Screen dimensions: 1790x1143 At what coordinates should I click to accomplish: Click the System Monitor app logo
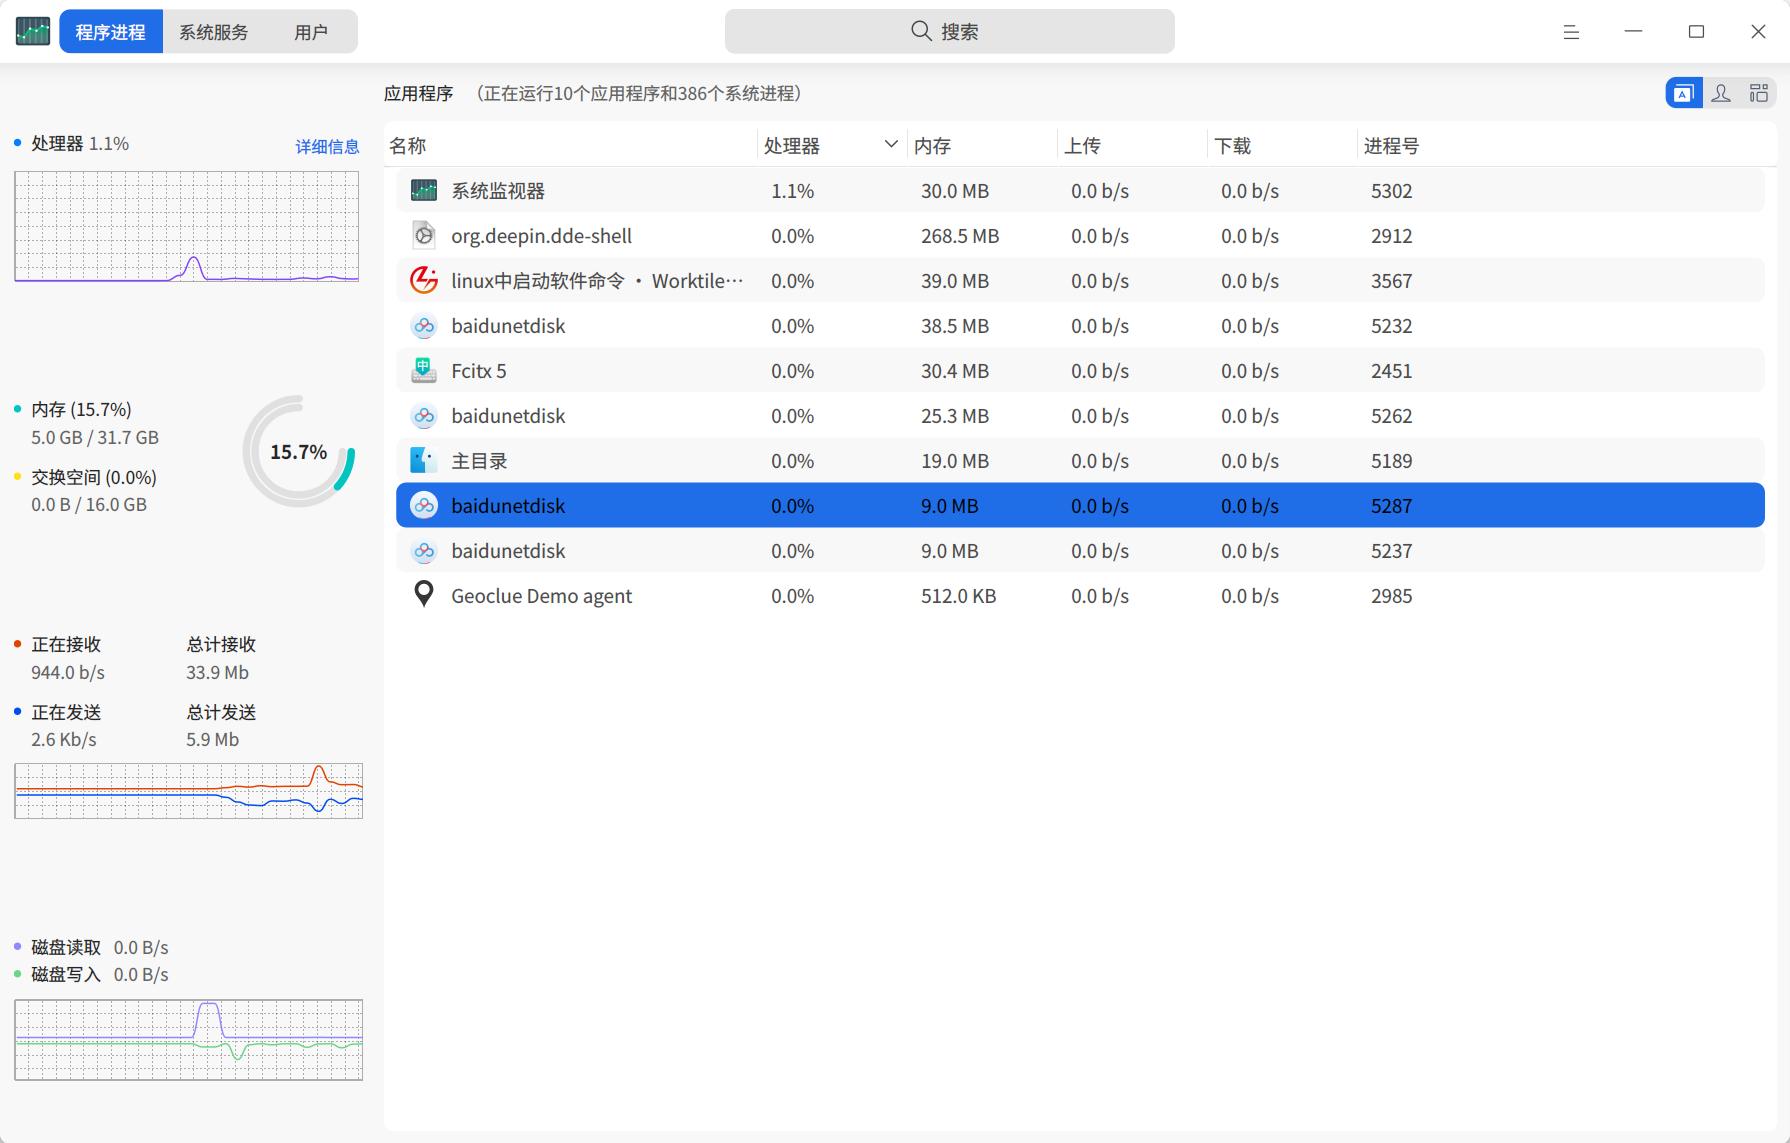click(x=33, y=31)
